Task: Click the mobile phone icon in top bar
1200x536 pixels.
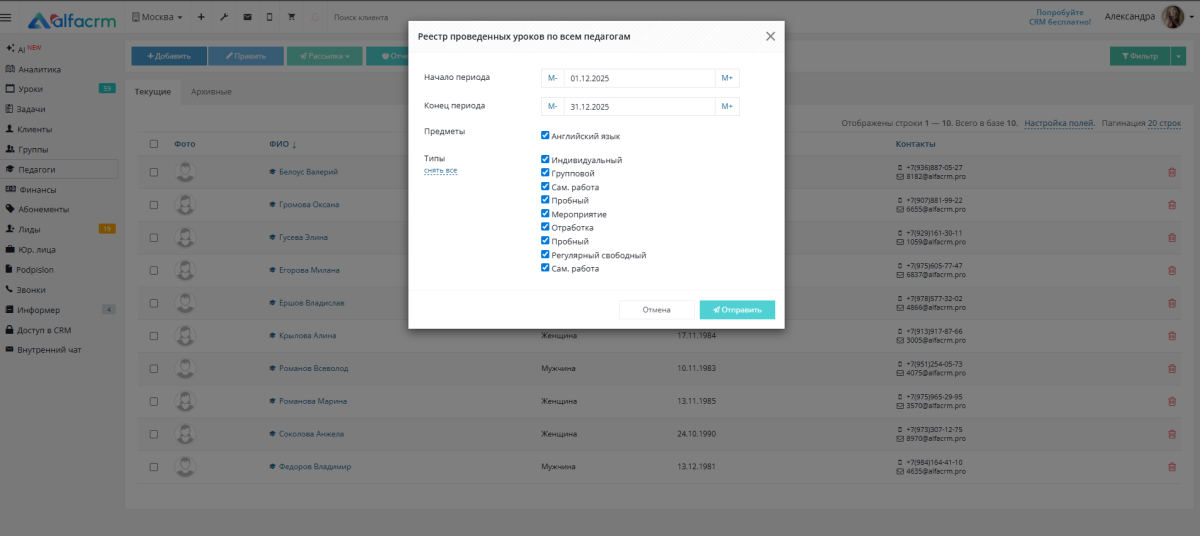Action: [269, 17]
